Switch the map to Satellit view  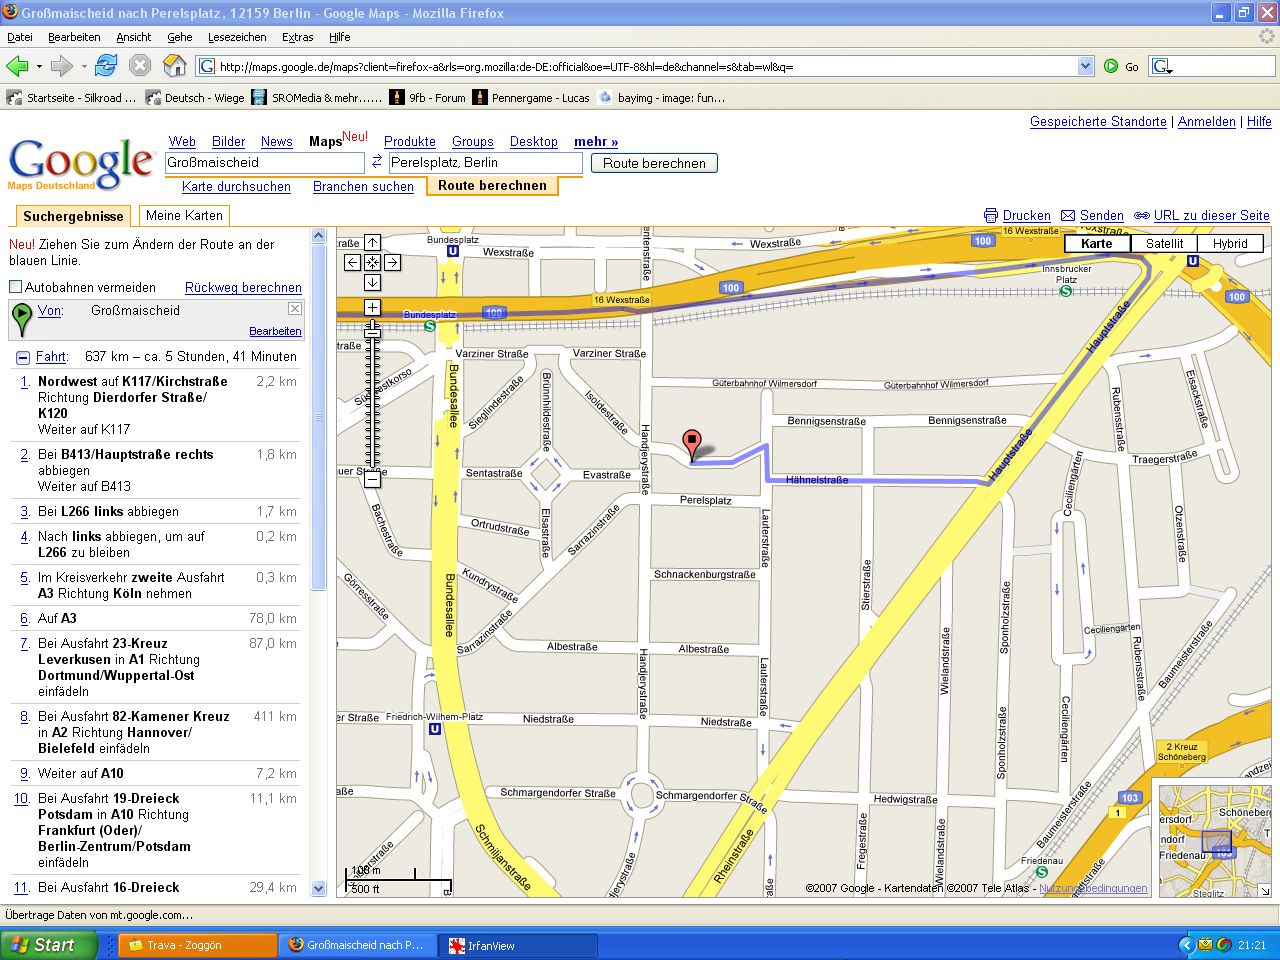(x=1164, y=243)
